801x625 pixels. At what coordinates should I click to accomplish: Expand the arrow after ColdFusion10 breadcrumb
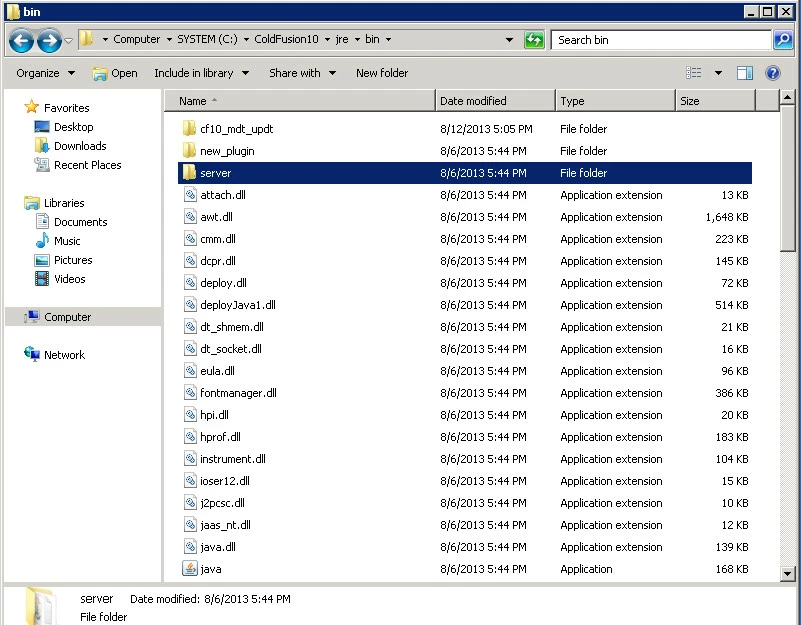coord(327,39)
